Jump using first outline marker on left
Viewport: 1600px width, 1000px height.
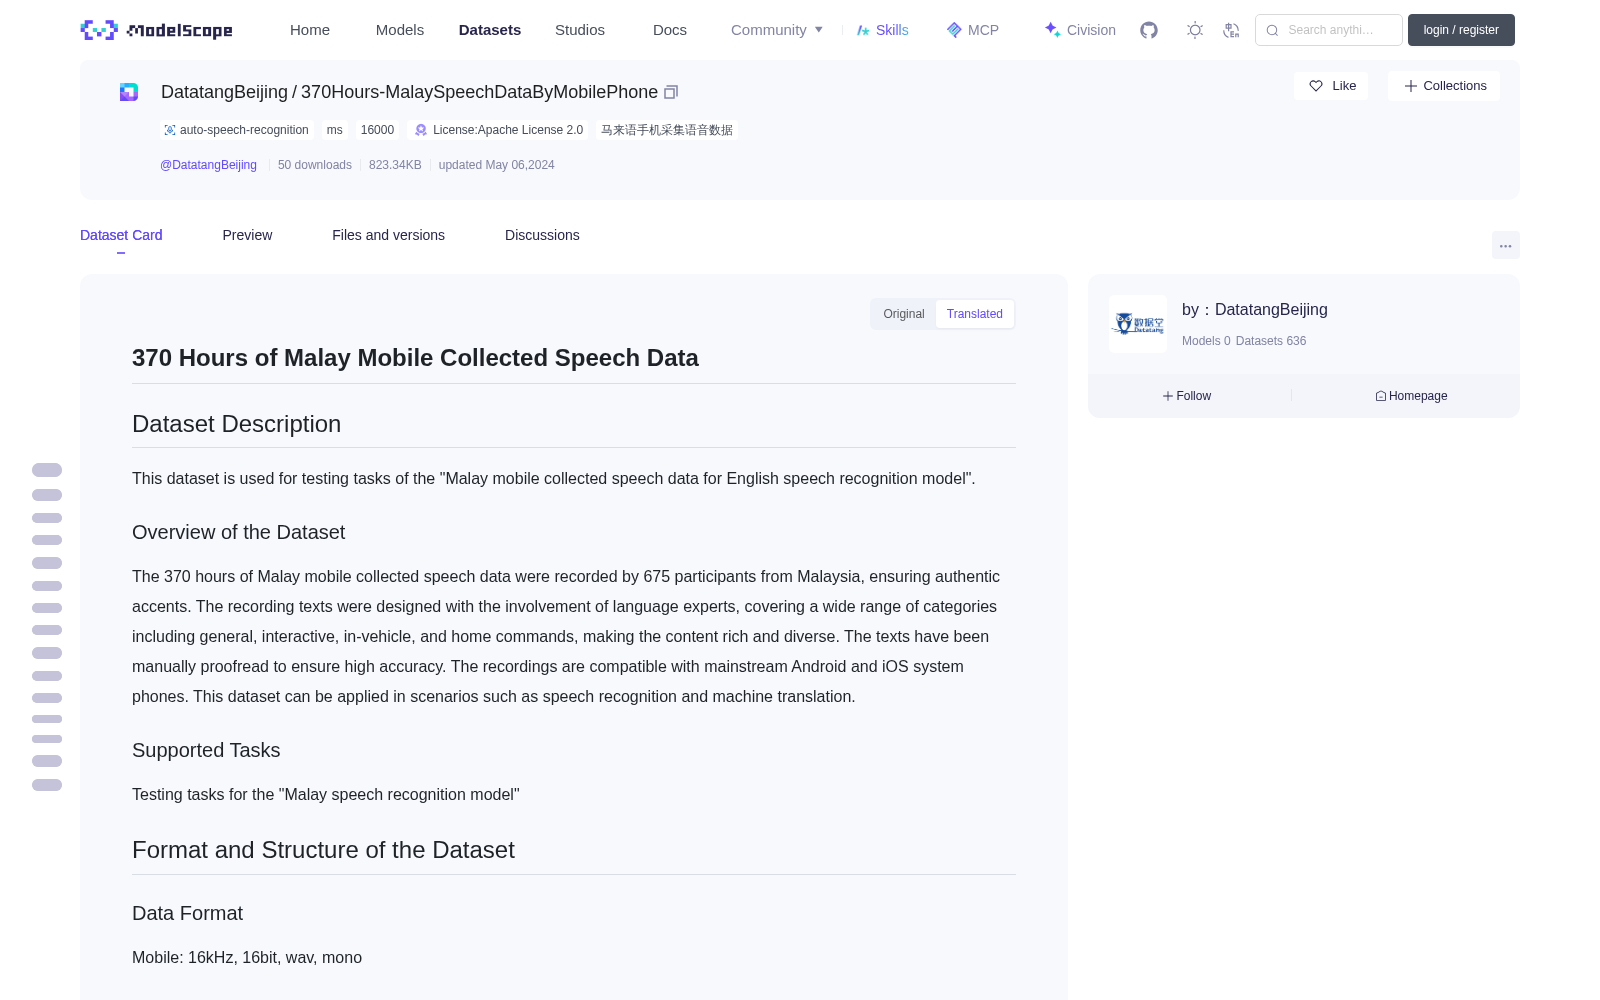(47, 470)
